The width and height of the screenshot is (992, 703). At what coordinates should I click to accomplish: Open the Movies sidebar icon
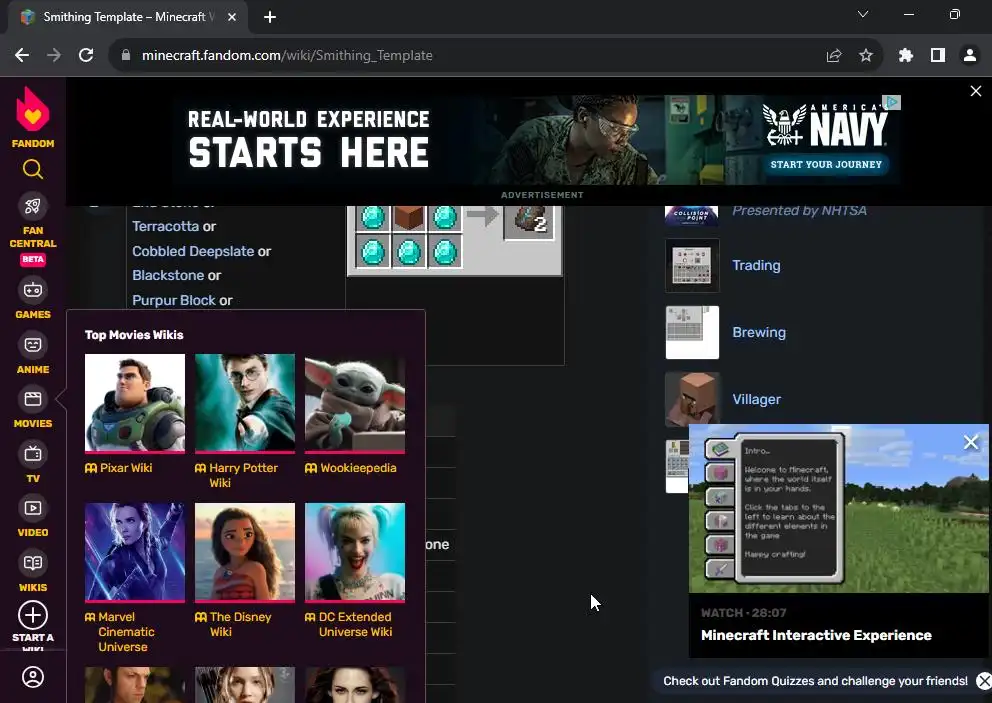[x=33, y=399]
